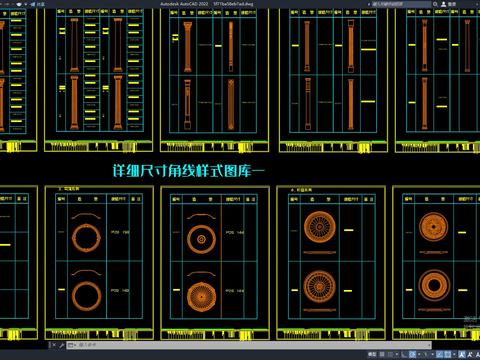Screen dimensions: 480x360
Task: Open the user sign-in account menu
Action: [x=449, y=4]
